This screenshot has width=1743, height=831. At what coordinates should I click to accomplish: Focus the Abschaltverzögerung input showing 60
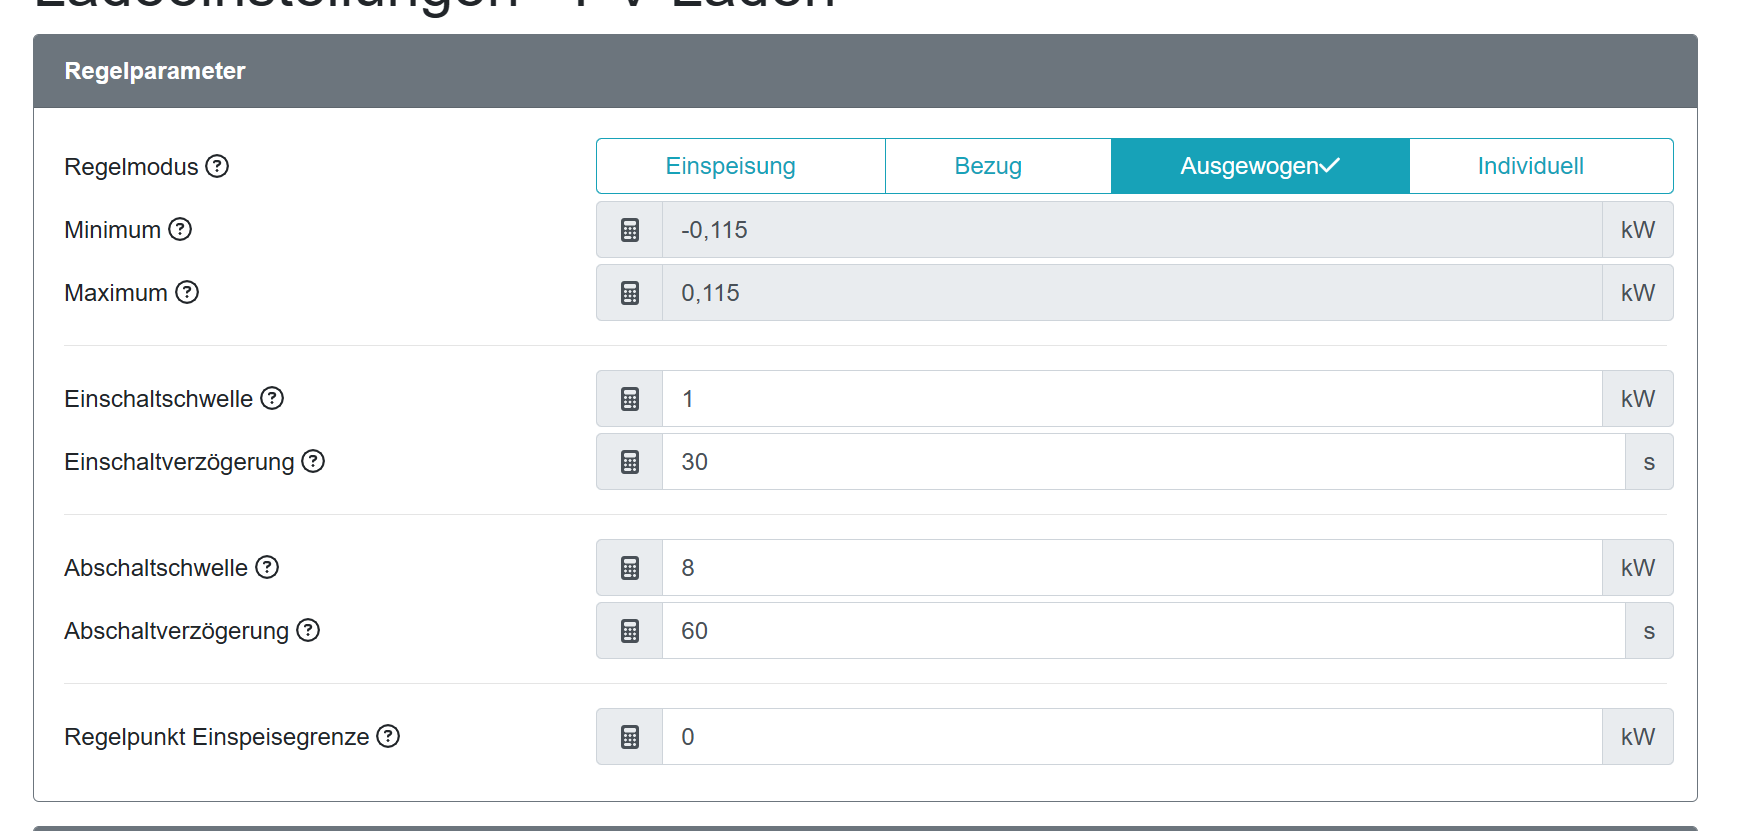pos(1143,631)
